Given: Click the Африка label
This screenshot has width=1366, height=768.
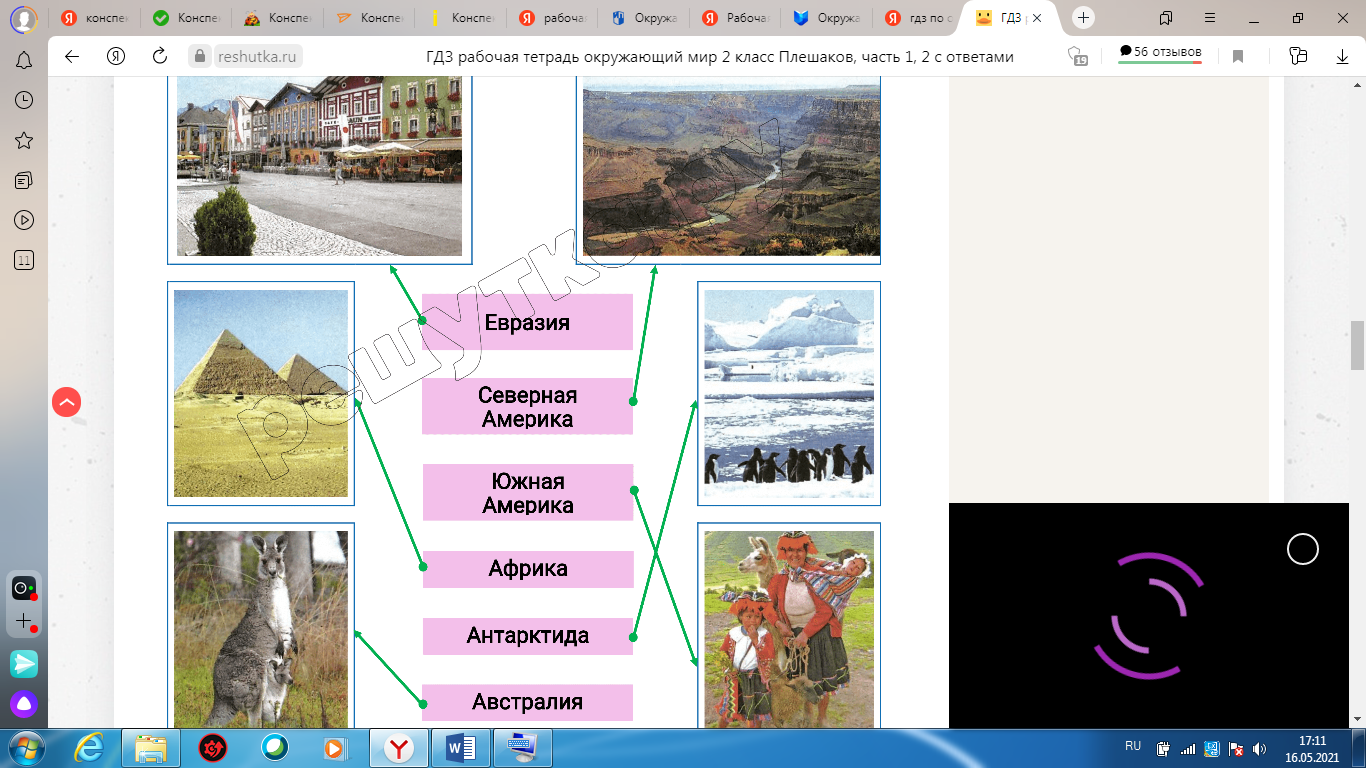Looking at the screenshot, I should (x=527, y=569).
